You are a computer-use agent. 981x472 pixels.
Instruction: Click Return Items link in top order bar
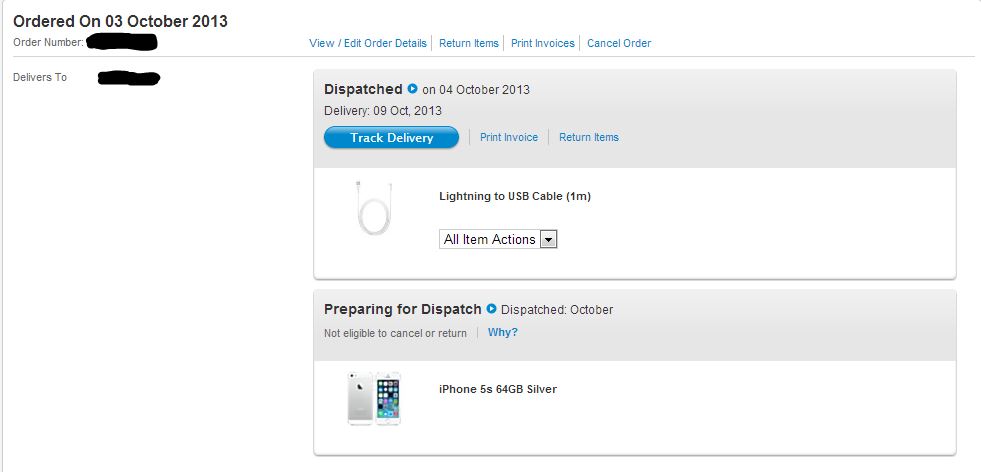[x=469, y=43]
